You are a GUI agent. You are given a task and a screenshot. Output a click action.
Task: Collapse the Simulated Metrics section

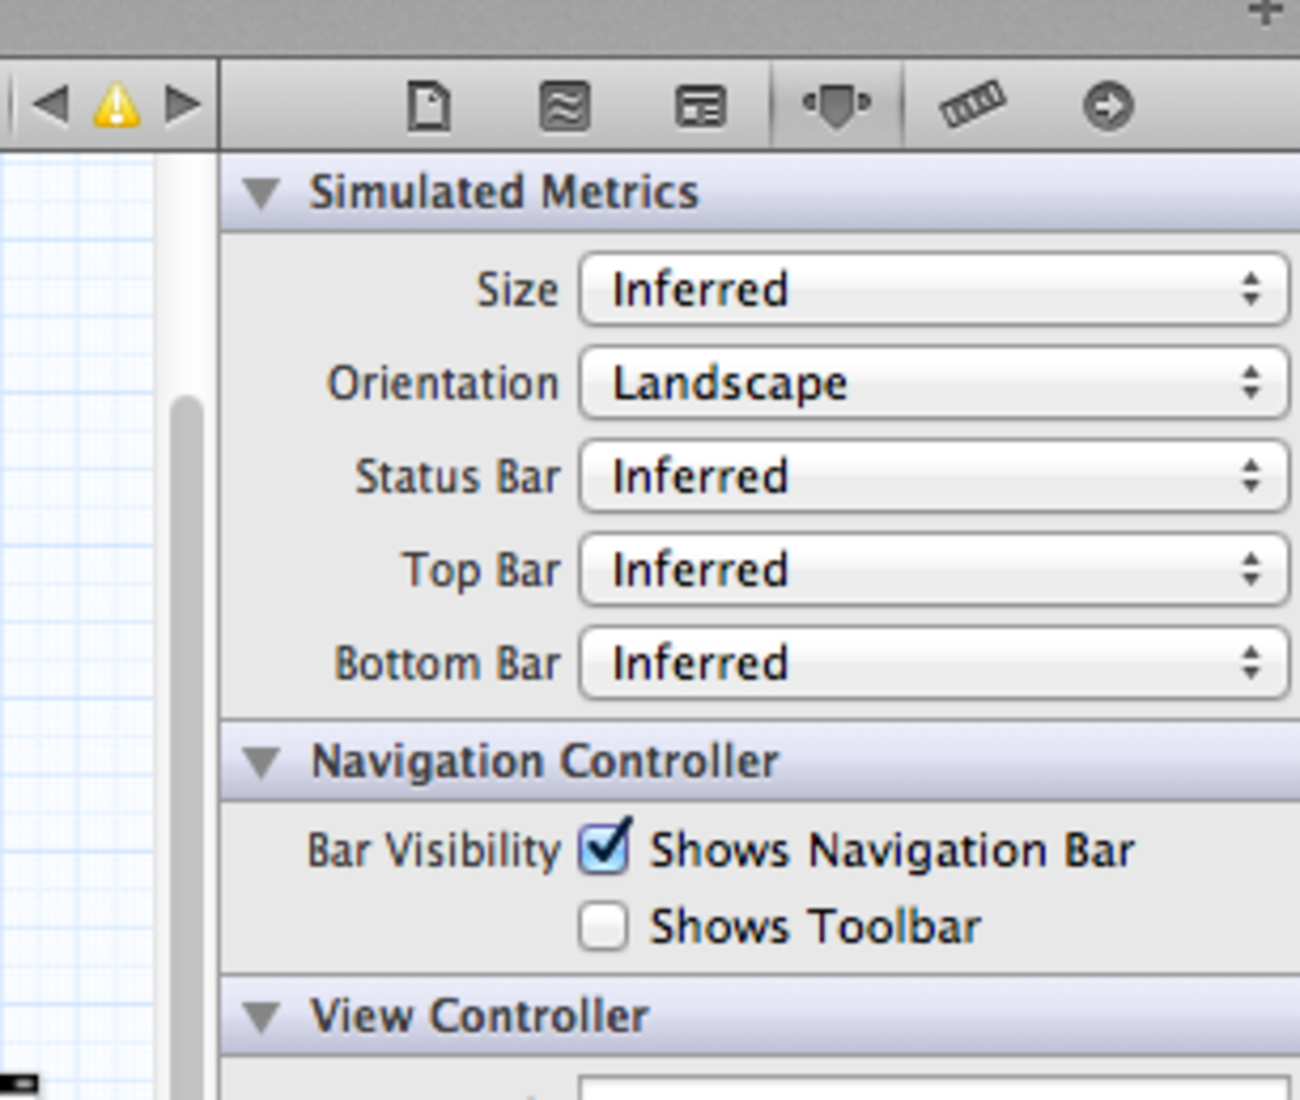[262, 193]
